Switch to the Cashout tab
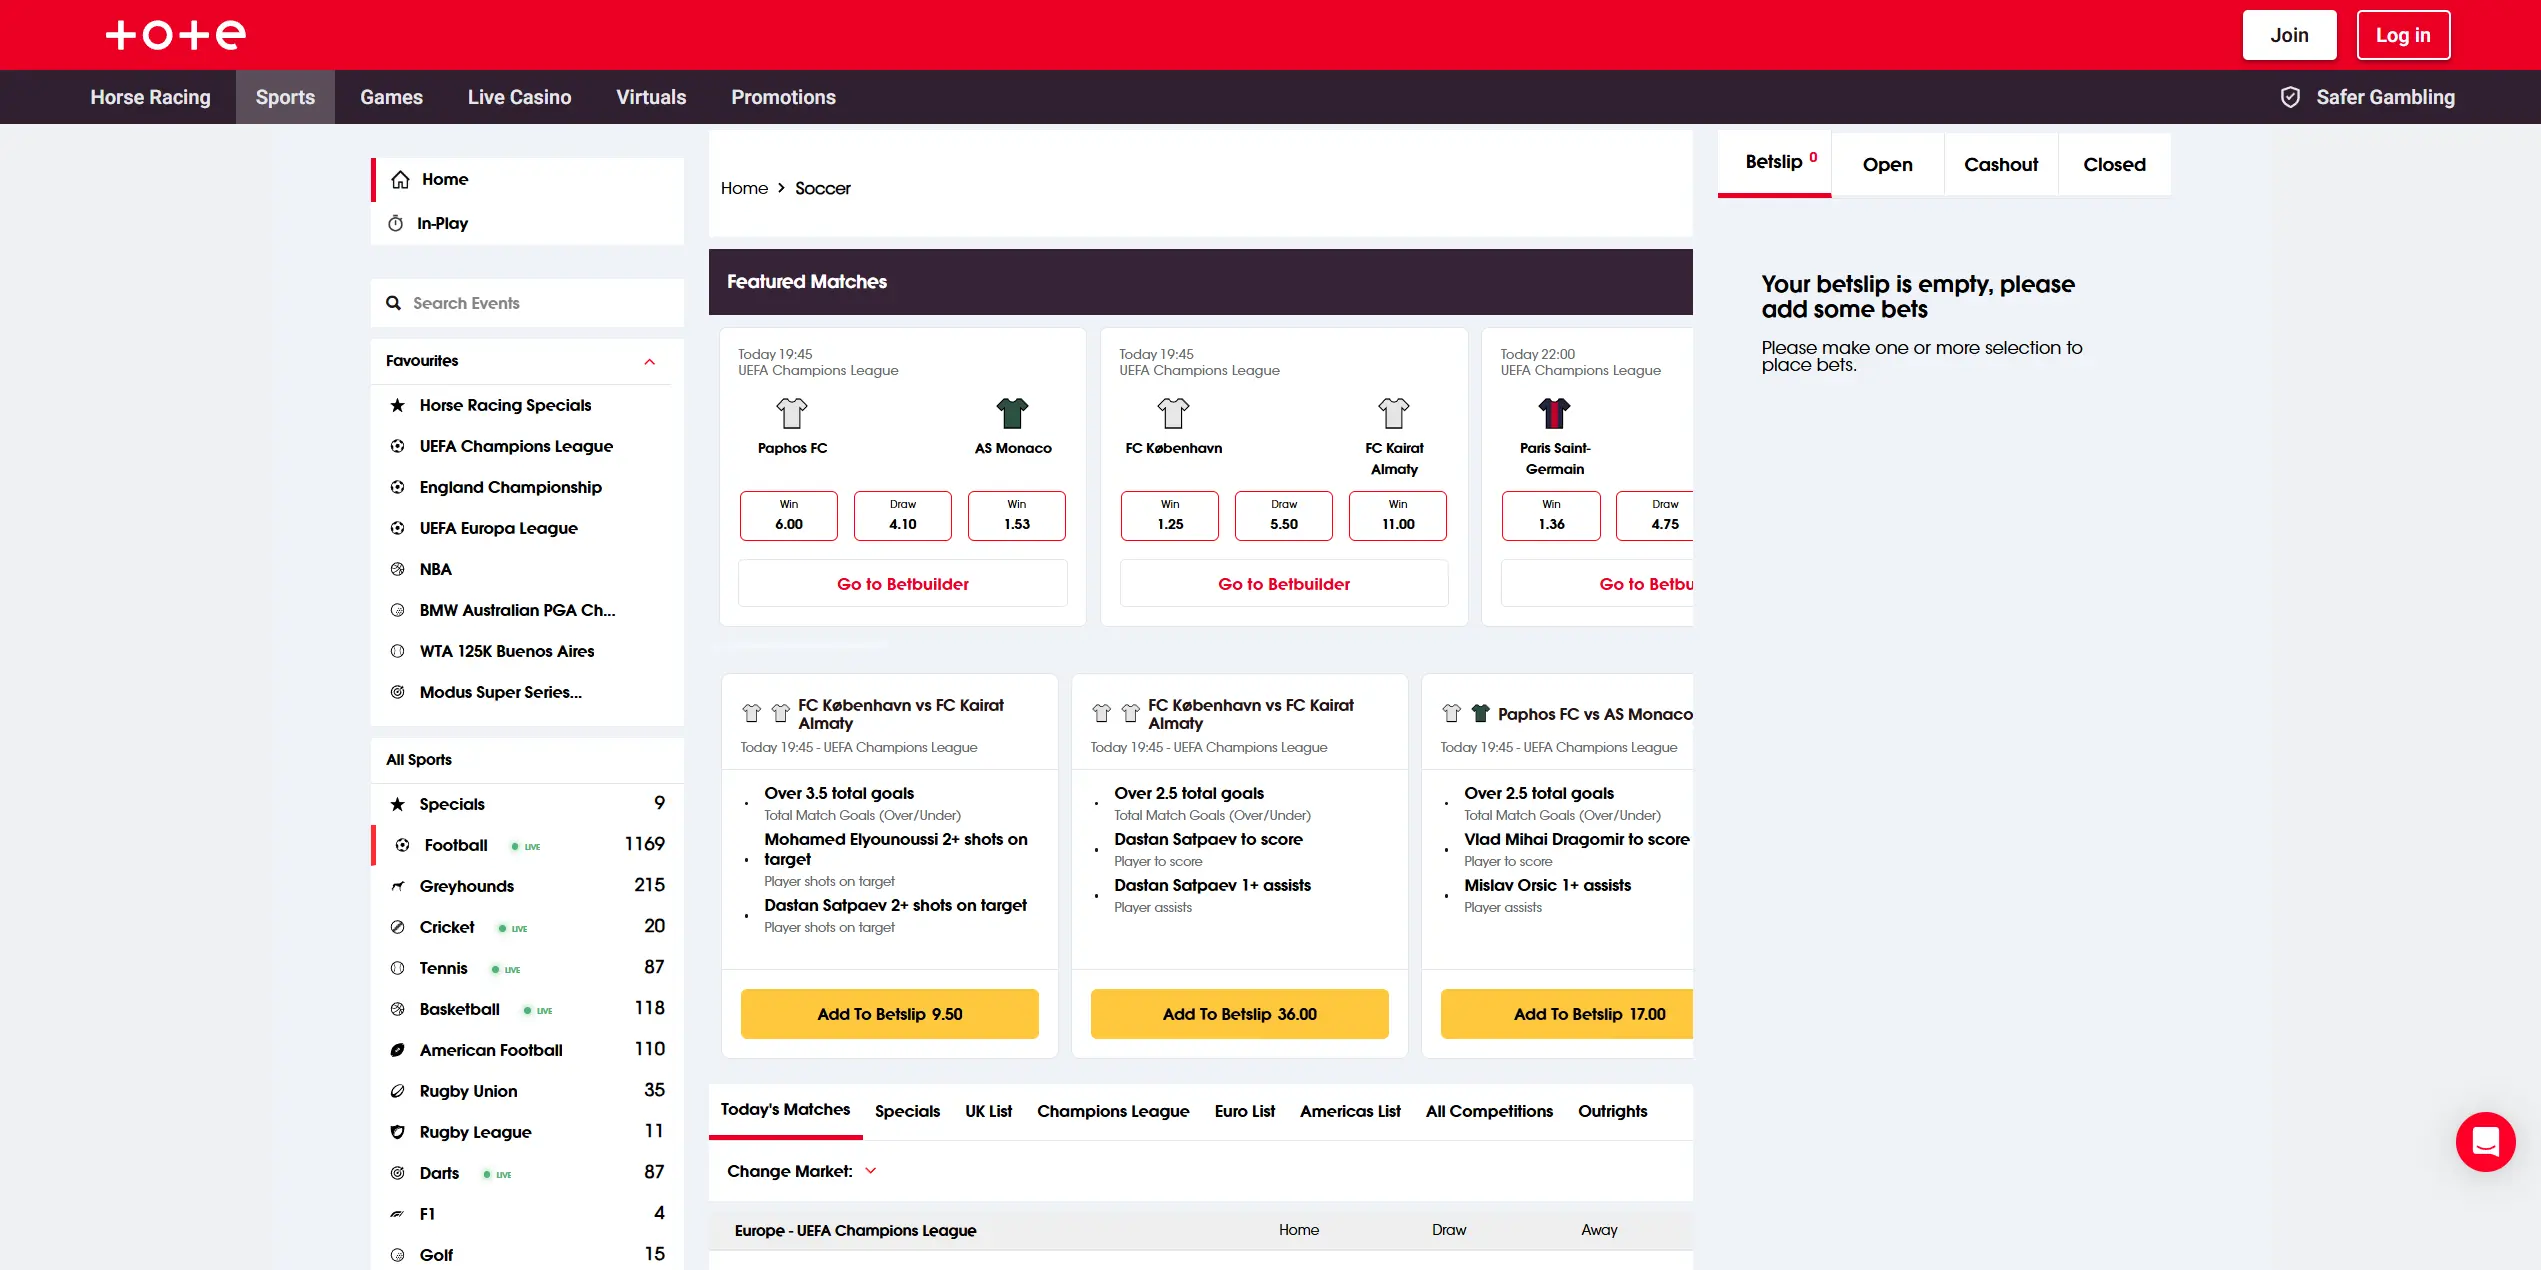Viewport: 2541px width, 1270px height. click(2000, 164)
